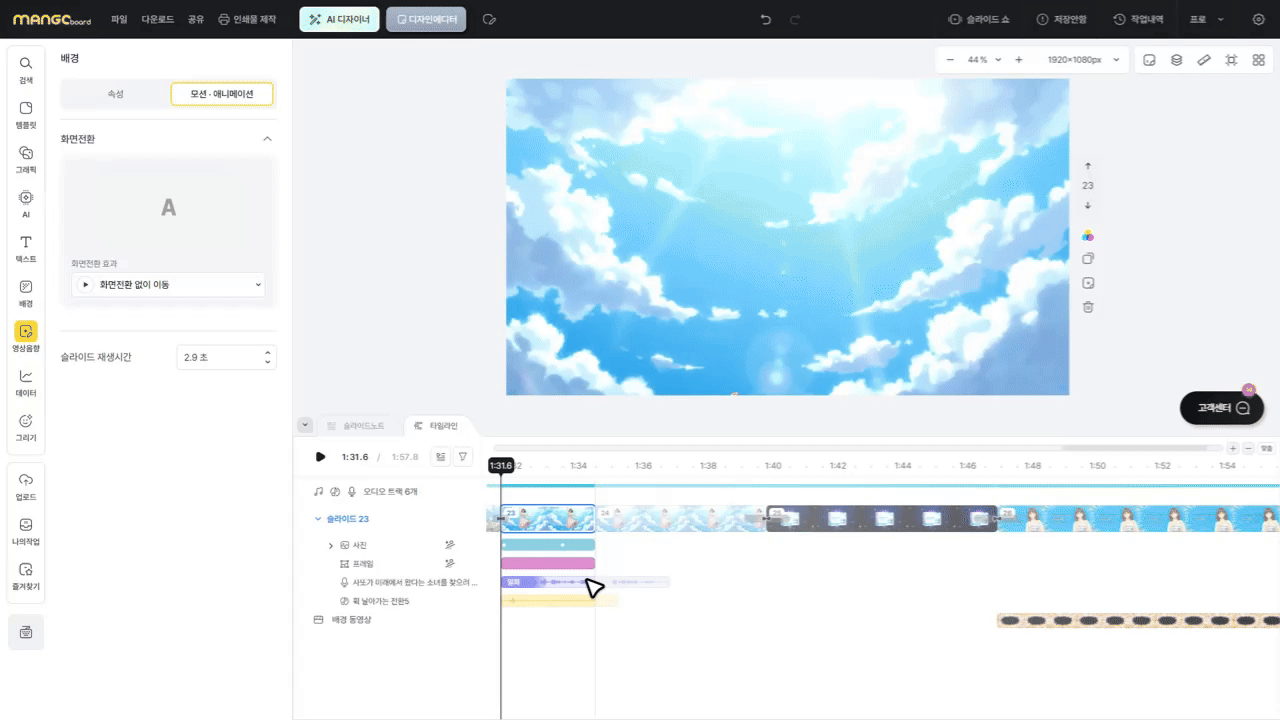Expand the 사진 layer in timeline
This screenshot has width=1280, height=720.
tap(331, 545)
